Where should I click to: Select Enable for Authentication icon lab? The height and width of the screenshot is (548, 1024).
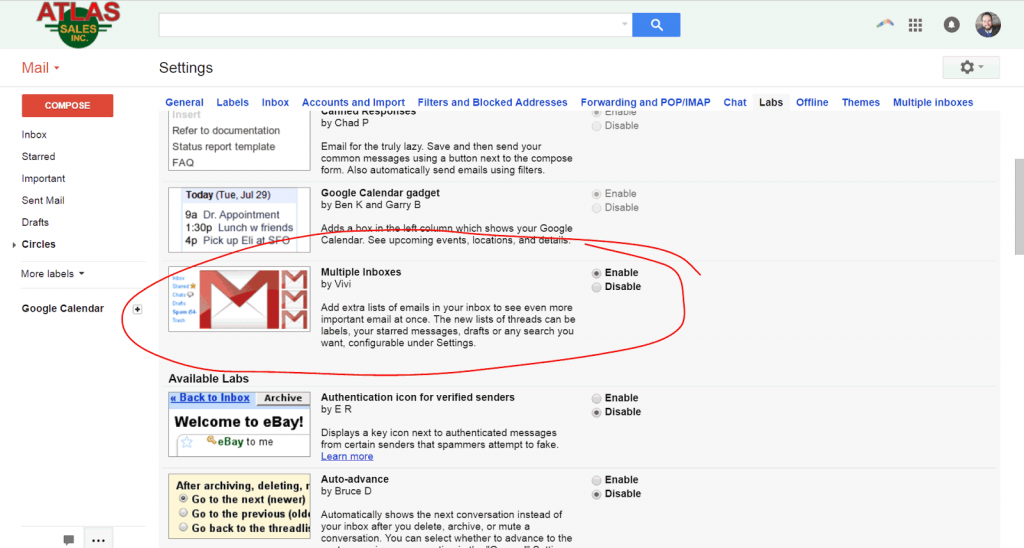[596, 398]
